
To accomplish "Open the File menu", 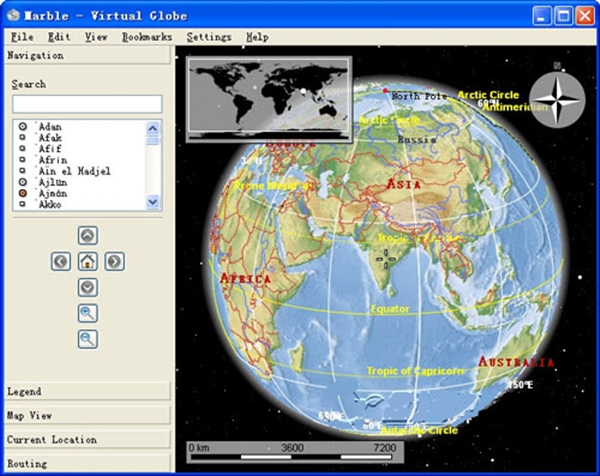I will pos(22,37).
